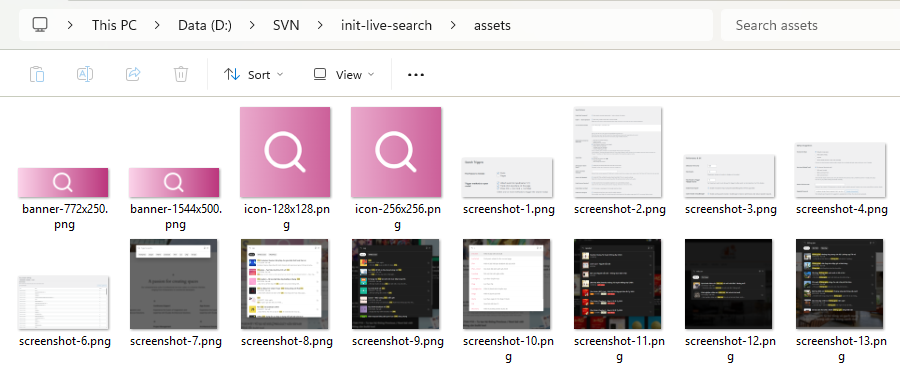
Task: Select the screenshot-2.png thumbnail
Action: [618, 152]
